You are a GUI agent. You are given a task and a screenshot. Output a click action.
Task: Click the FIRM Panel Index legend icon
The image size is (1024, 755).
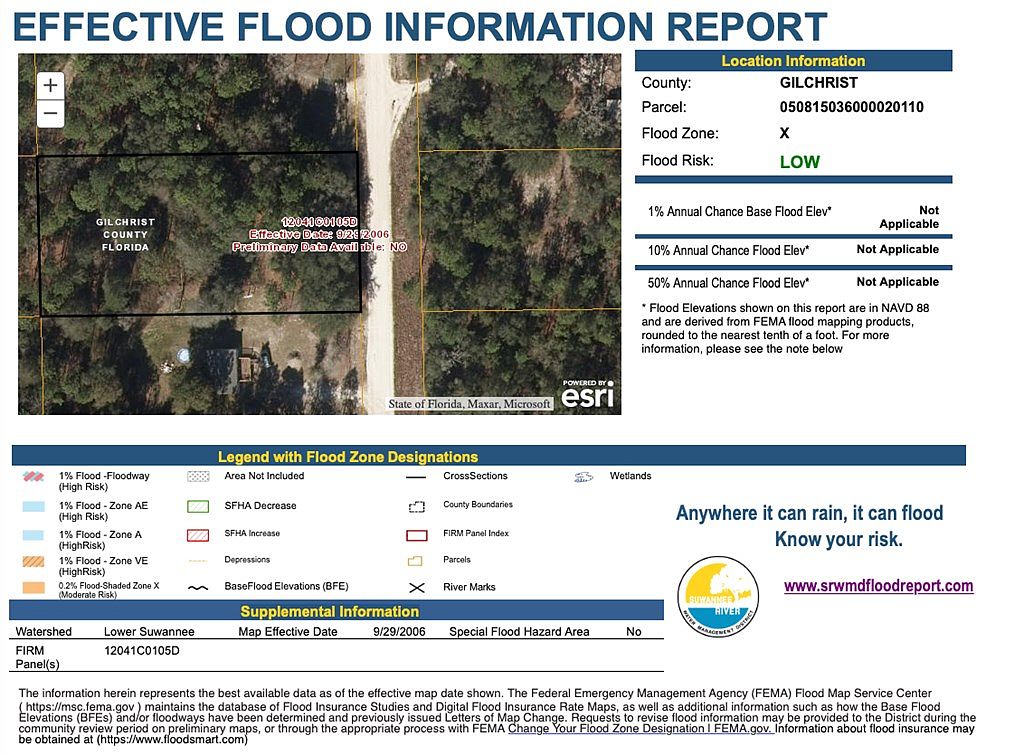click(x=417, y=535)
